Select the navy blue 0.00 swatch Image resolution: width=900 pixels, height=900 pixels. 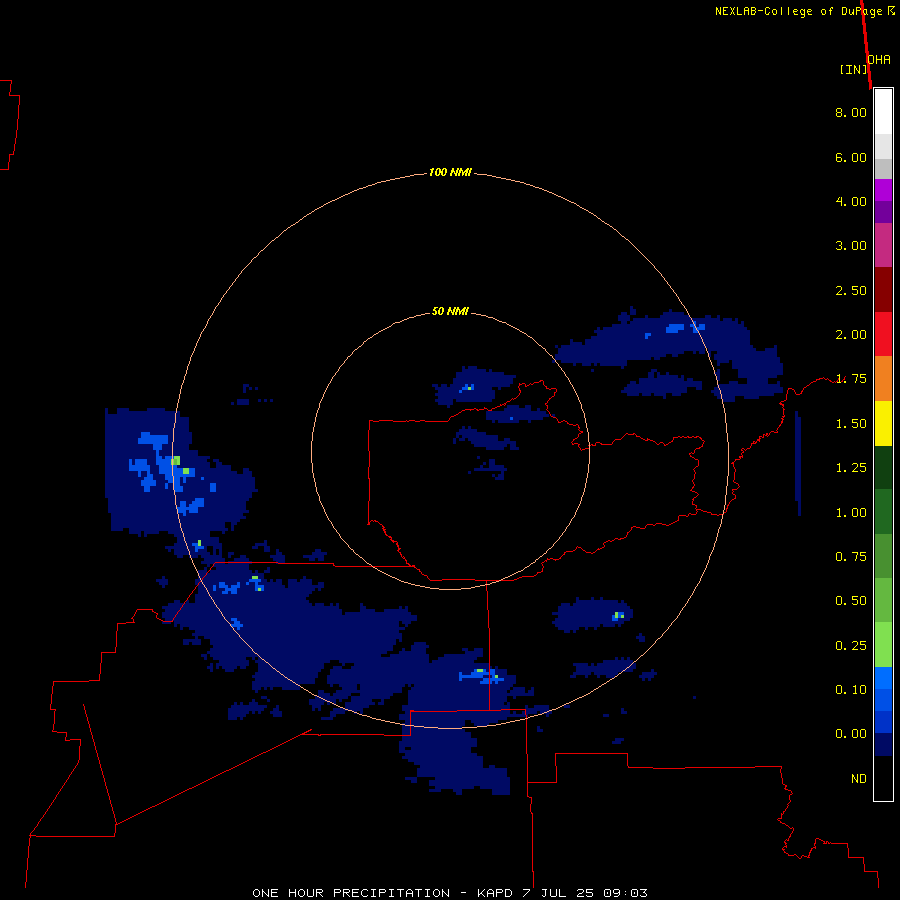(883, 745)
